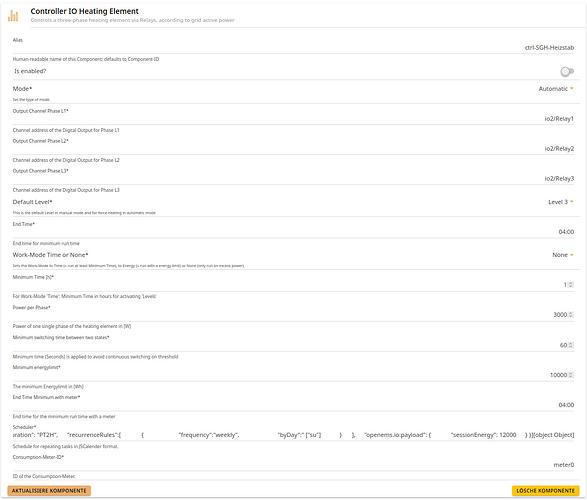The height and width of the screenshot is (500, 587).
Task: Edit Output Channel Phase L3 field
Action: [293, 179]
